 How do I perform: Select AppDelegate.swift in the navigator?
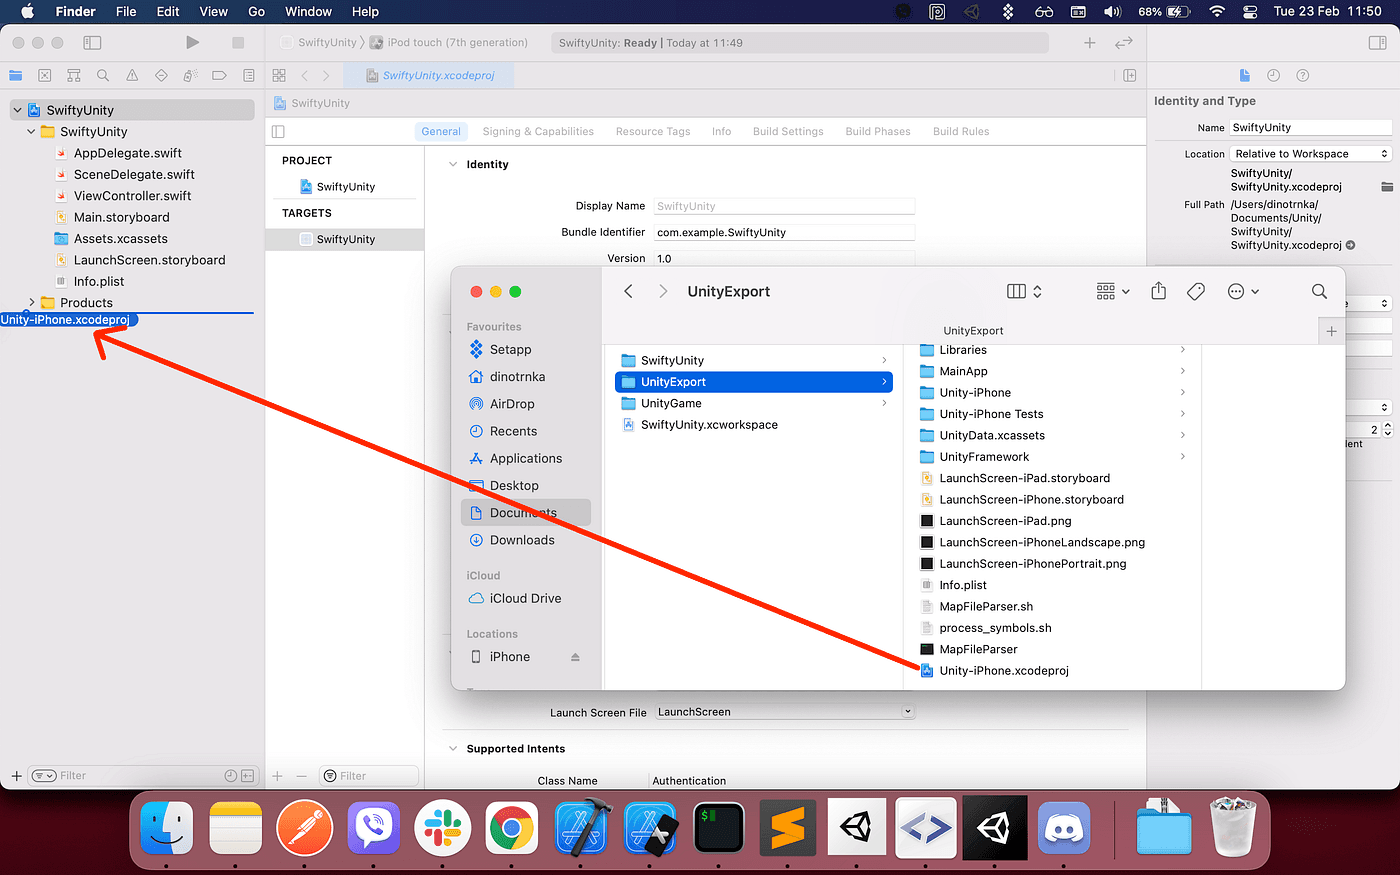[x=126, y=153]
